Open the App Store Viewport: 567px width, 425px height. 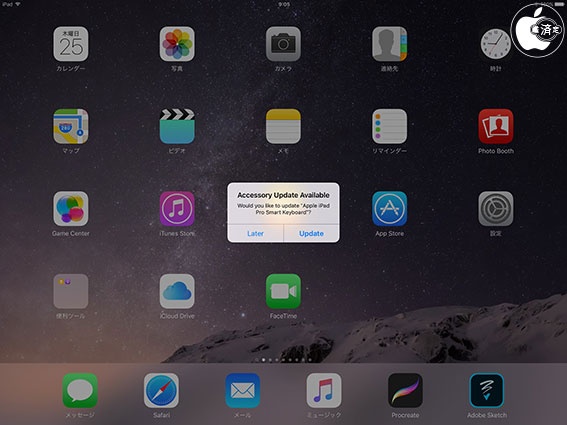click(x=389, y=209)
